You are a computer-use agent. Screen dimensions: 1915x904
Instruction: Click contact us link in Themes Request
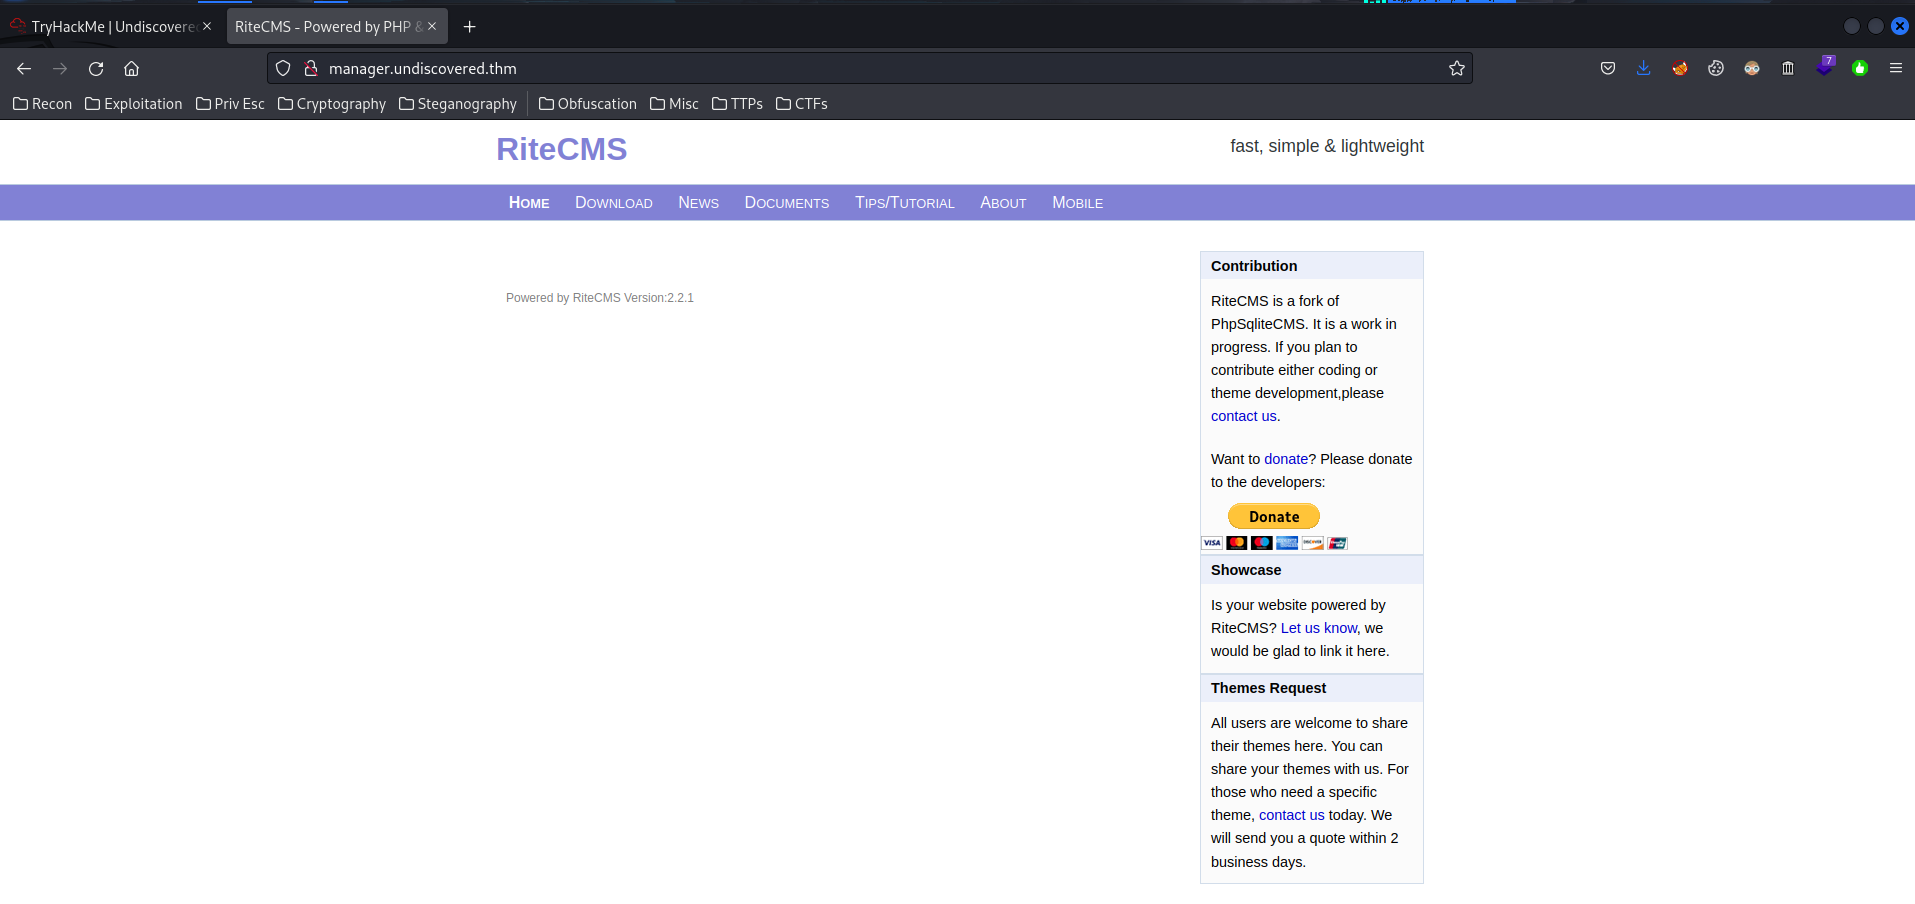[1291, 815]
